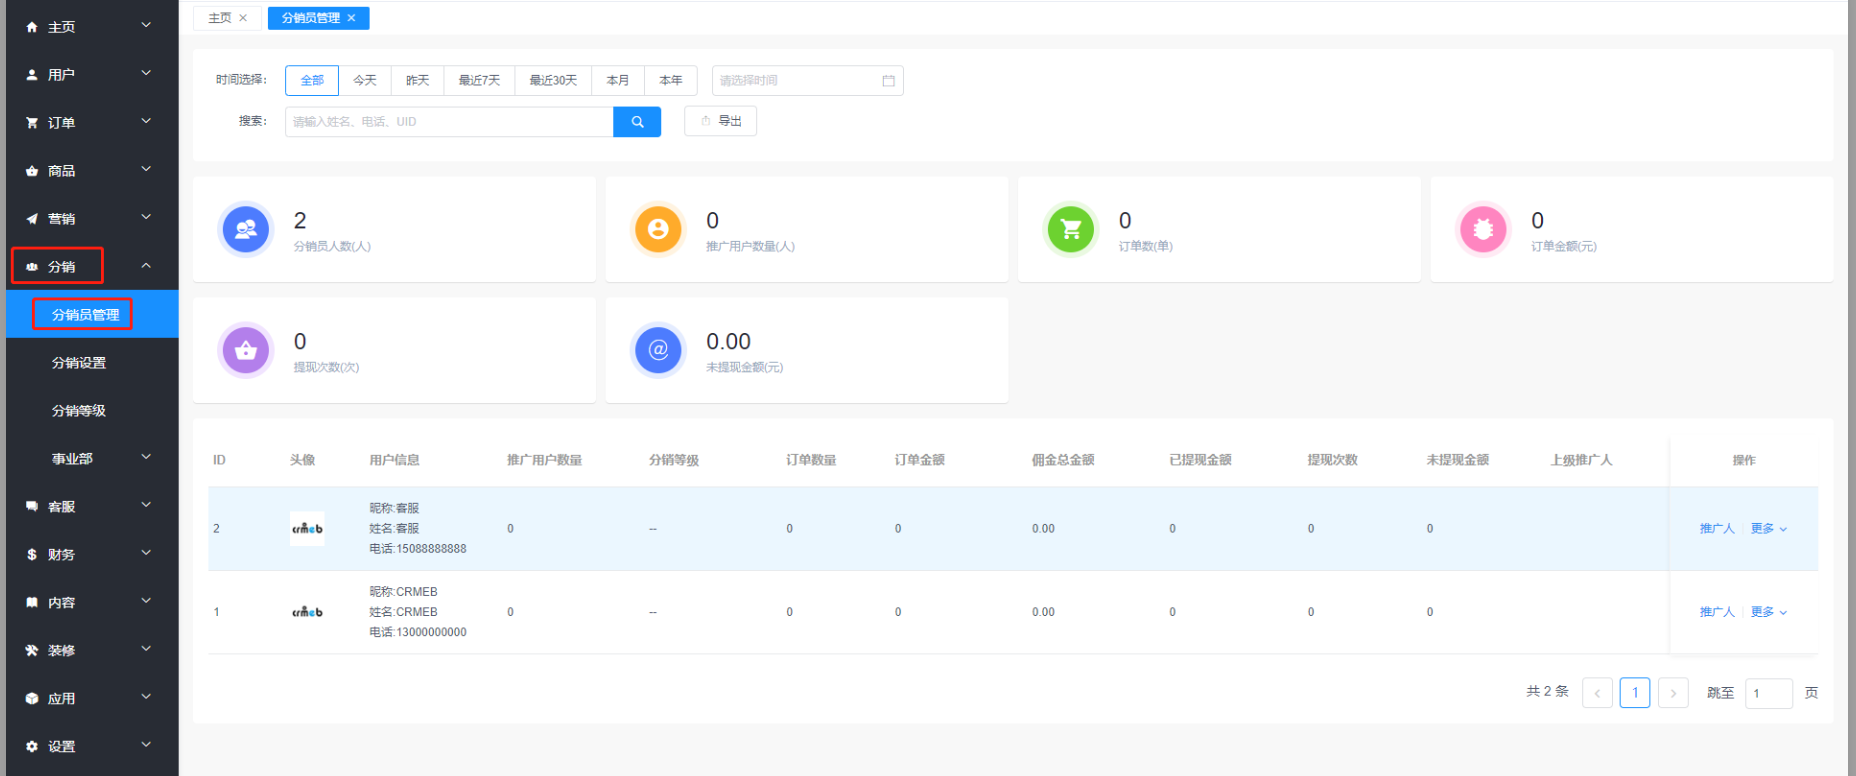Click the blue search magnifier button
1856x776 pixels.
(637, 122)
